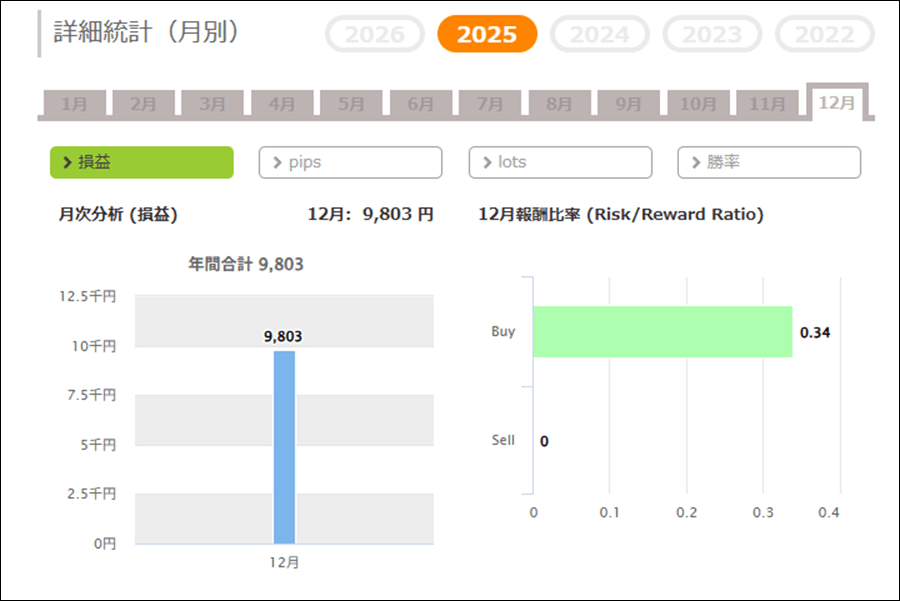Image resolution: width=900 pixels, height=601 pixels.
Task: Switch analysis to pips
Action: [x=350, y=162]
